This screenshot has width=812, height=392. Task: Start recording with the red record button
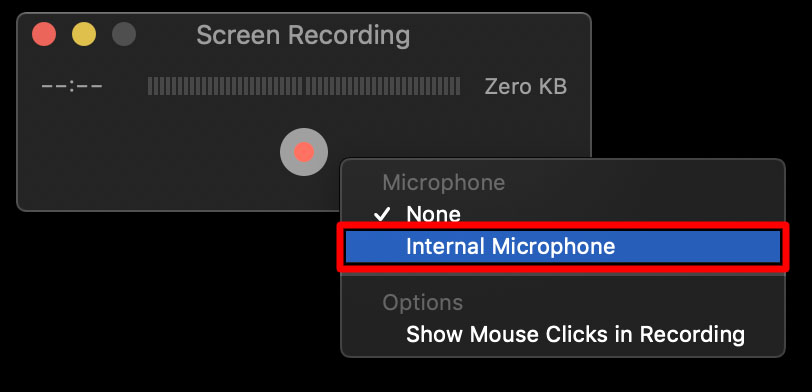pos(304,152)
